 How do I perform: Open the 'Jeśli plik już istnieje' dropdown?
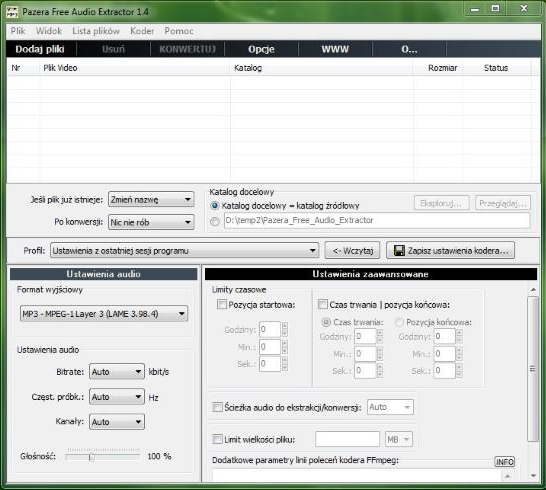[x=151, y=200]
